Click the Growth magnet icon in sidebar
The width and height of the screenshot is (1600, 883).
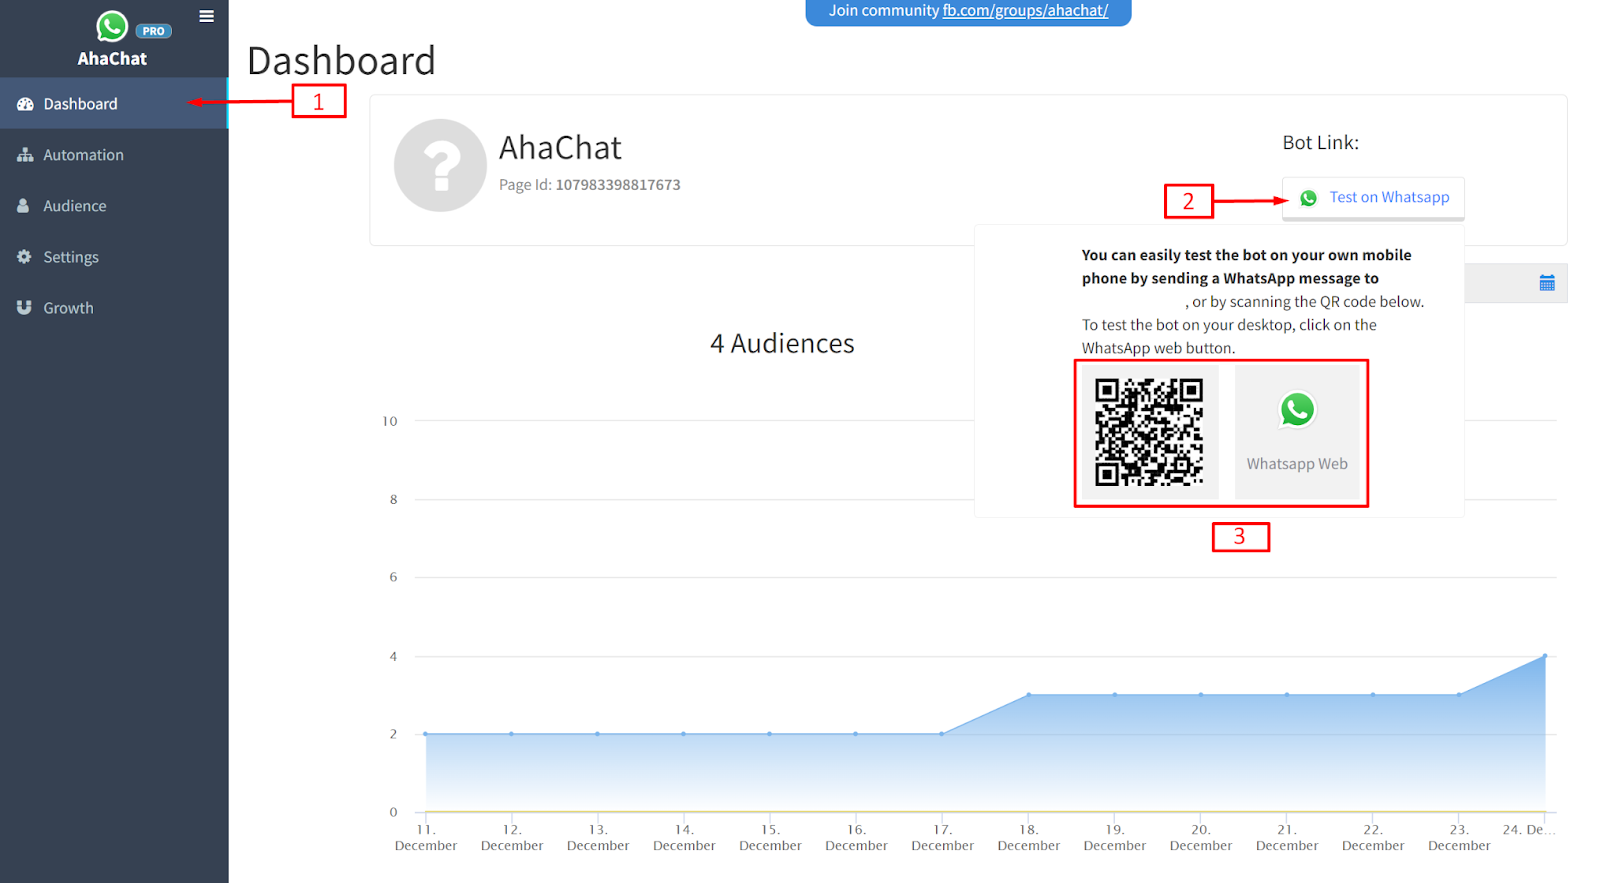coord(24,307)
